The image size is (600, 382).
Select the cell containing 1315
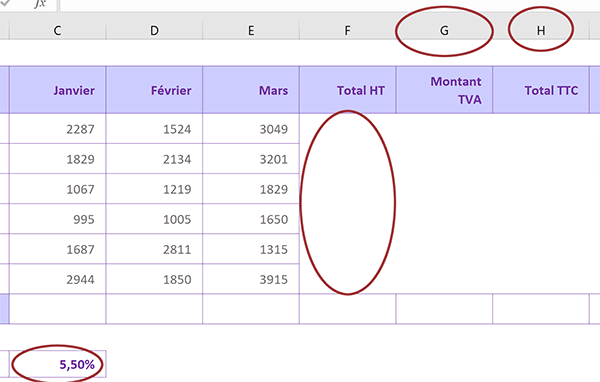point(251,249)
